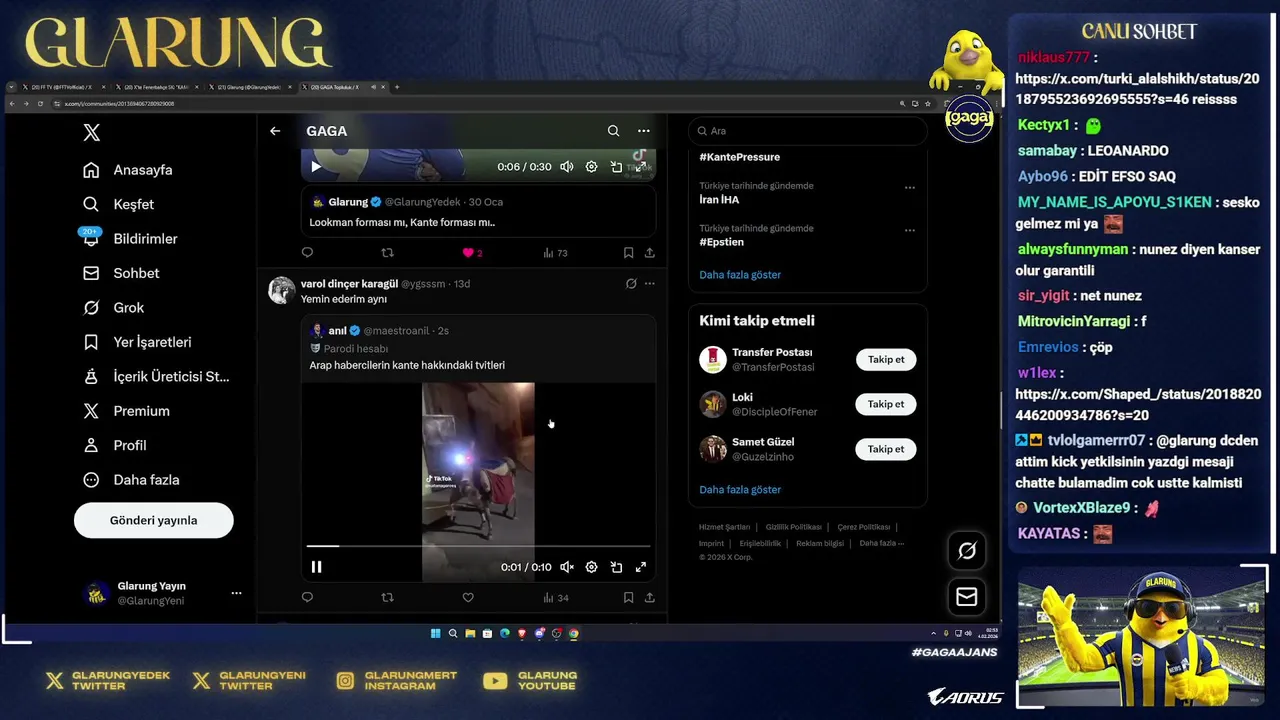Mute the top video's sound
This screenshot has width=1280, height=720.
tap(566, 167)
